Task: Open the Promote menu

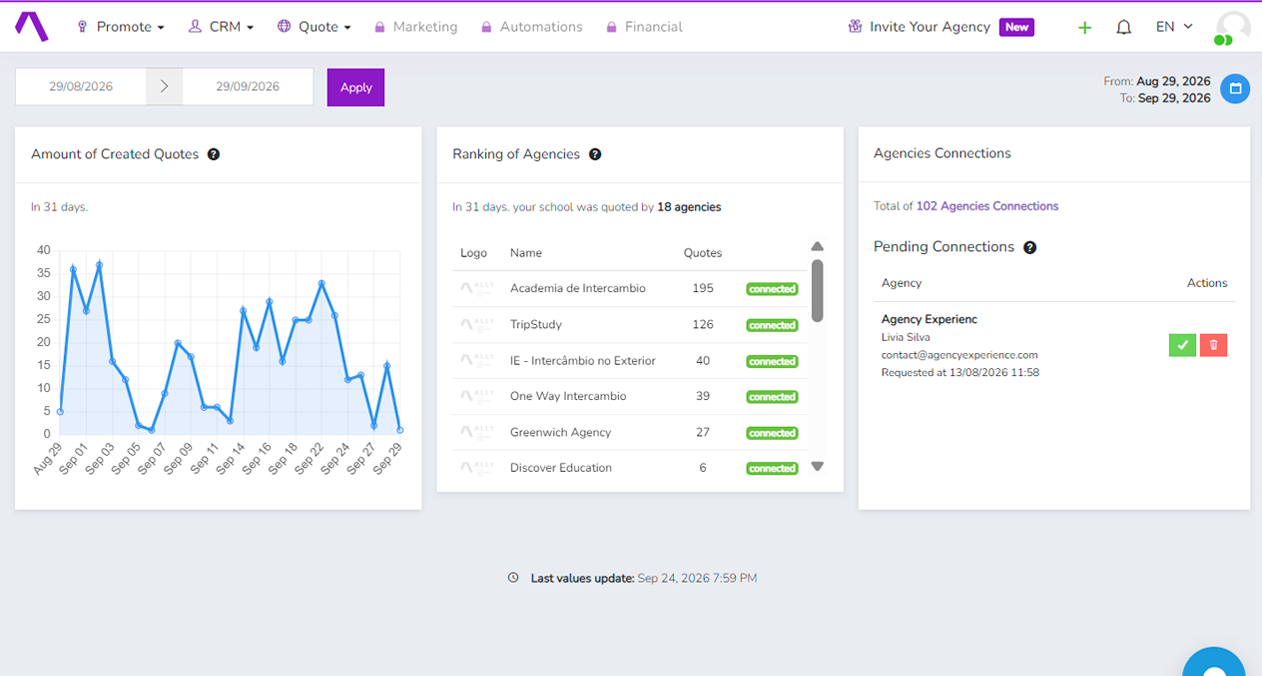Action: tap(121, 27)
